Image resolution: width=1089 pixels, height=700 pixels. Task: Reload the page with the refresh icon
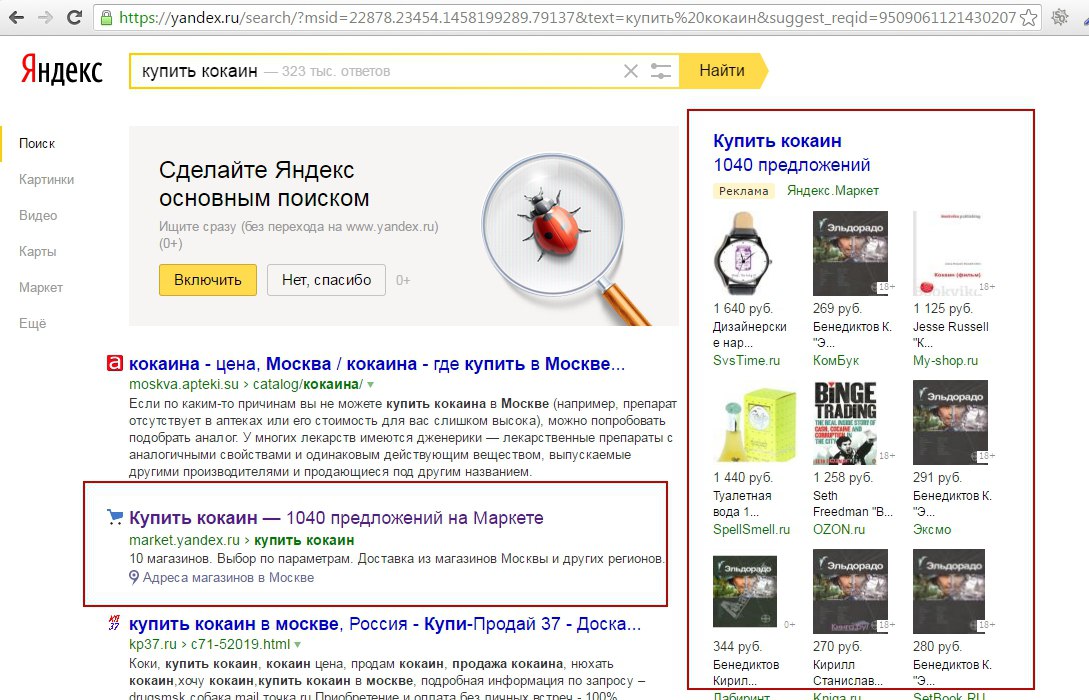tap(74, 17)
